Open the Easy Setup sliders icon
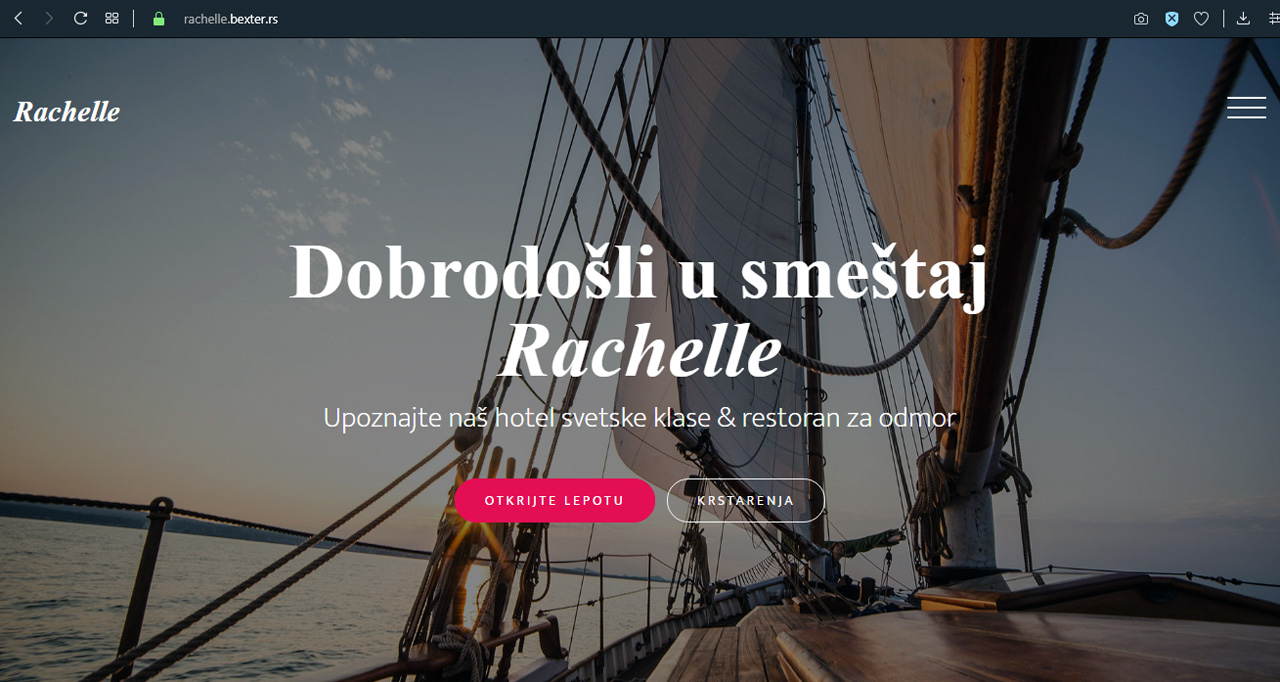This screenshot has width=1280, height=682. pos(1274,18)
